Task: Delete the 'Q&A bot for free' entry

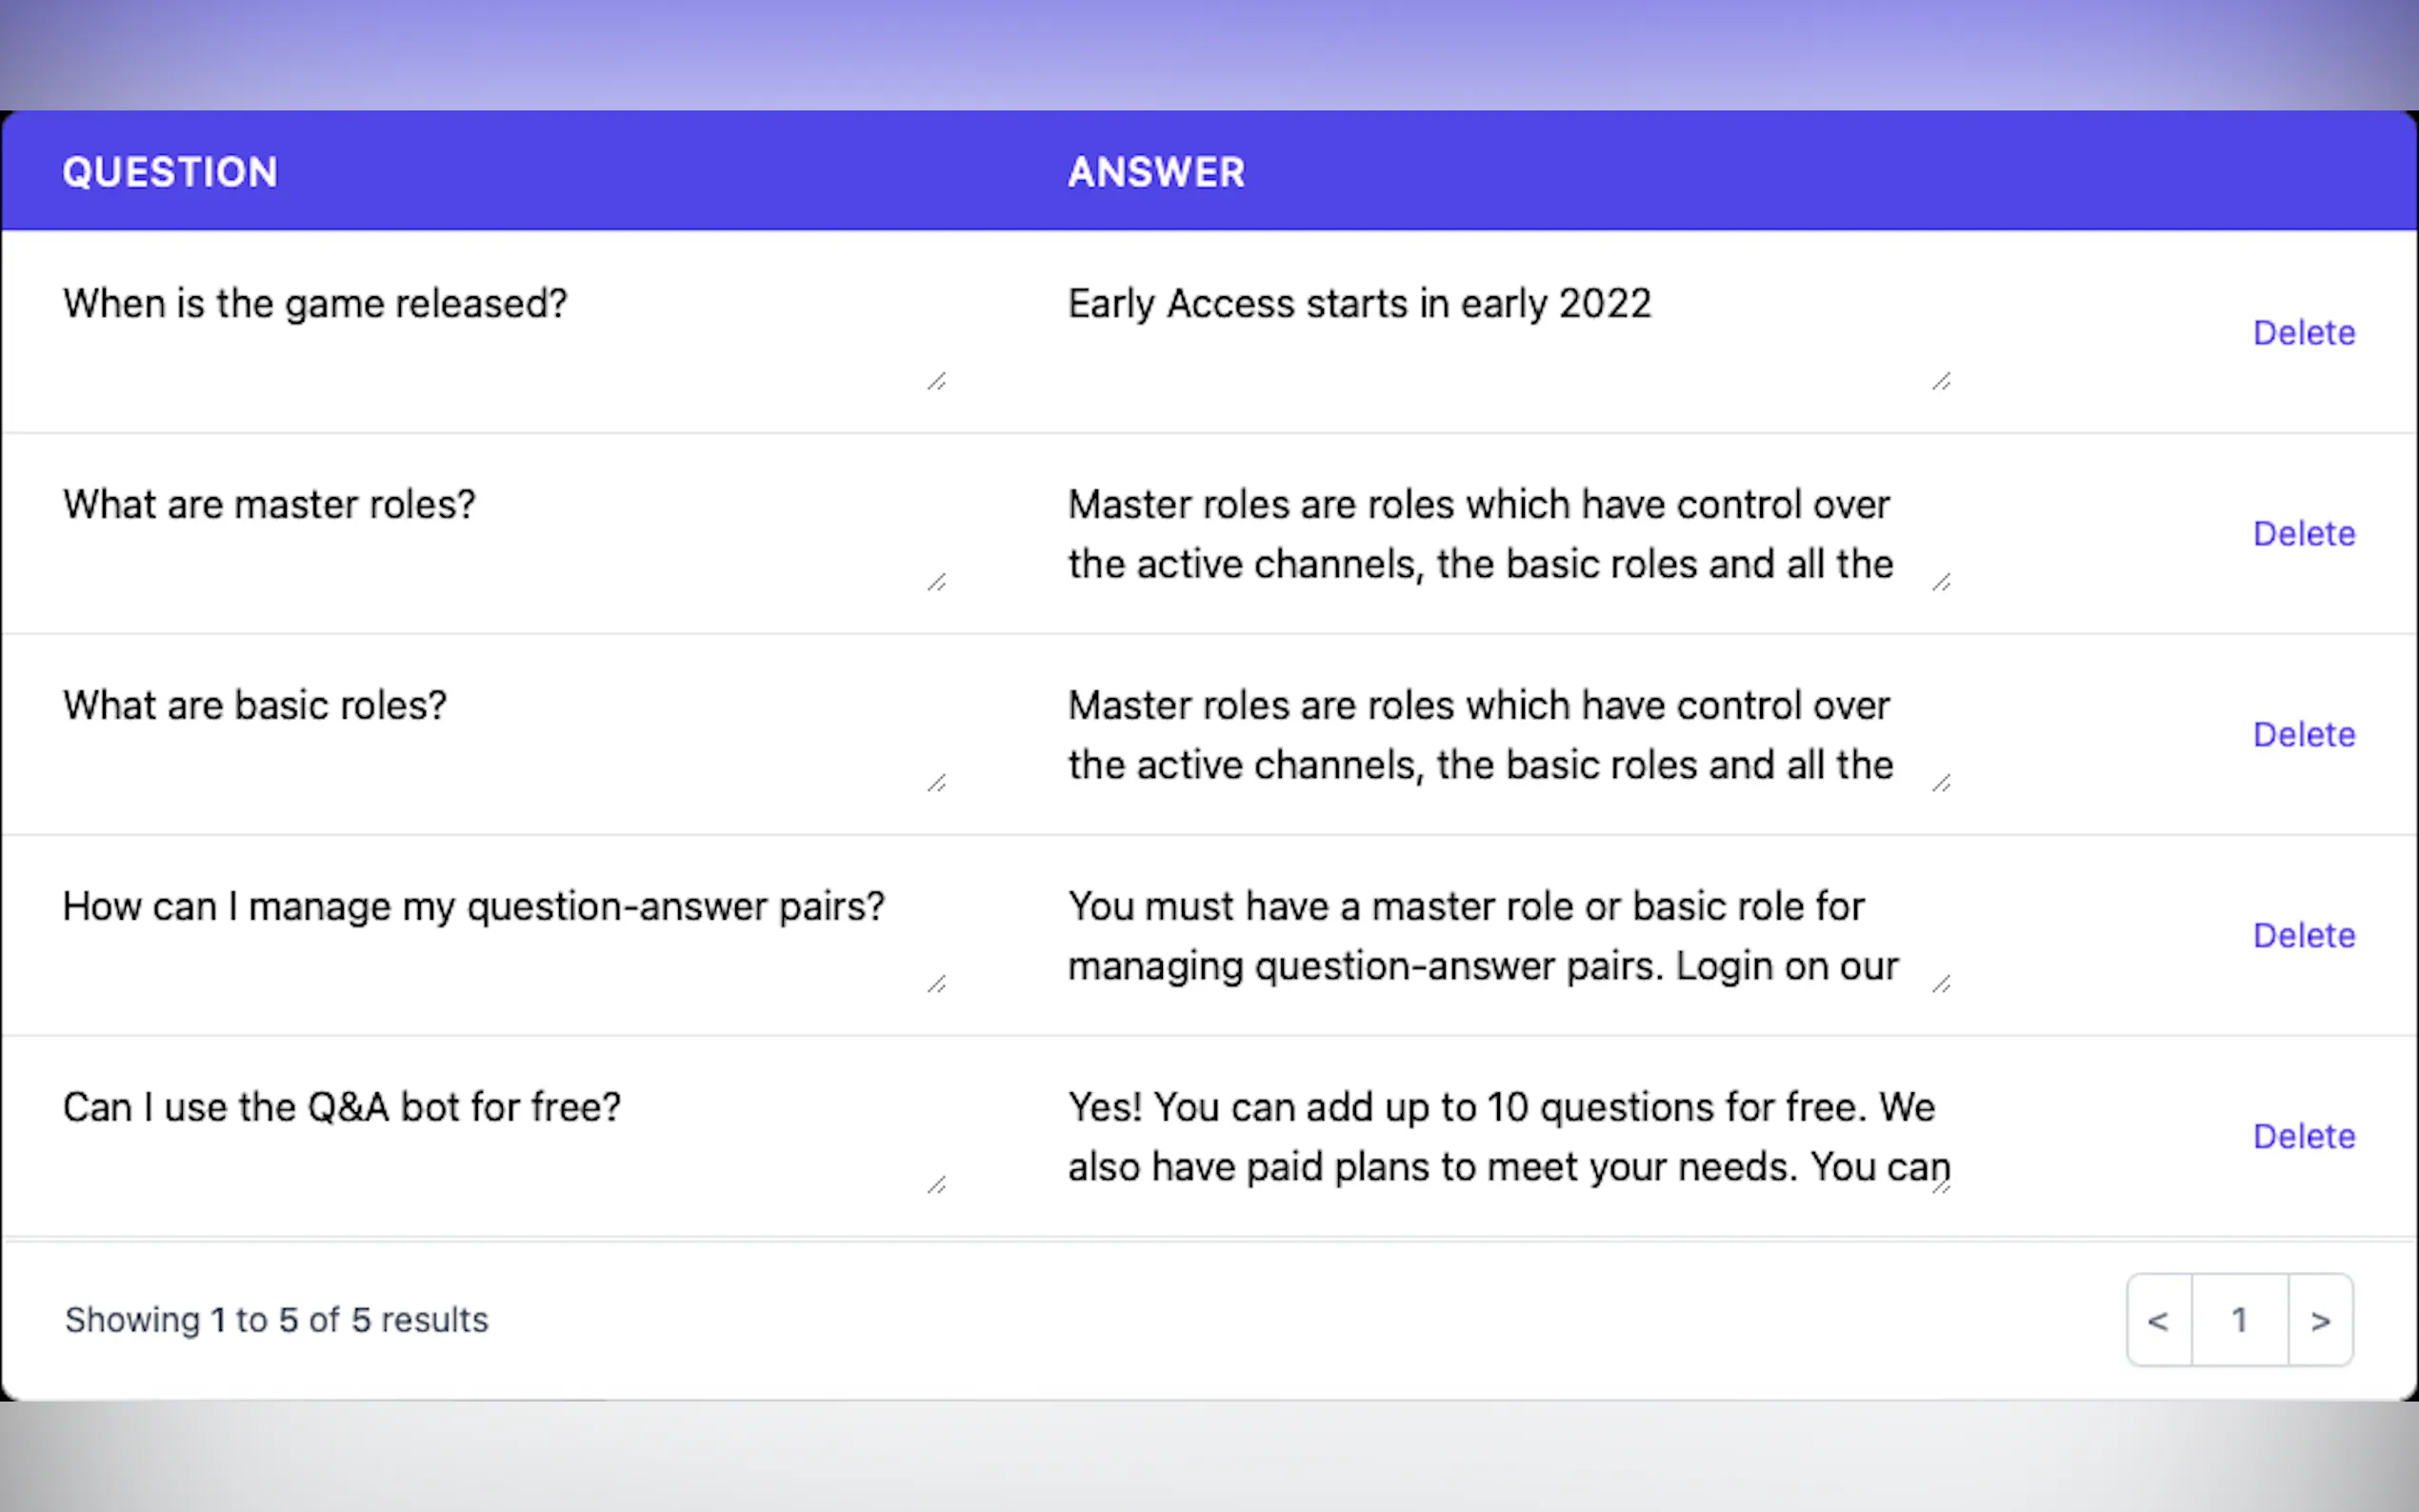Action: click(2303, 1137)
